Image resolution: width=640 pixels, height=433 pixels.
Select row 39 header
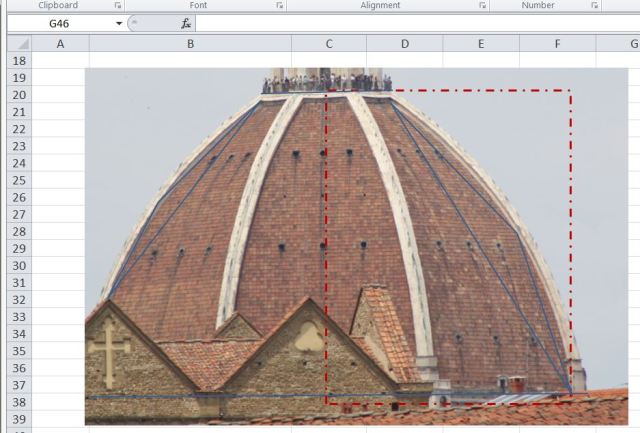tap(17, 418)
